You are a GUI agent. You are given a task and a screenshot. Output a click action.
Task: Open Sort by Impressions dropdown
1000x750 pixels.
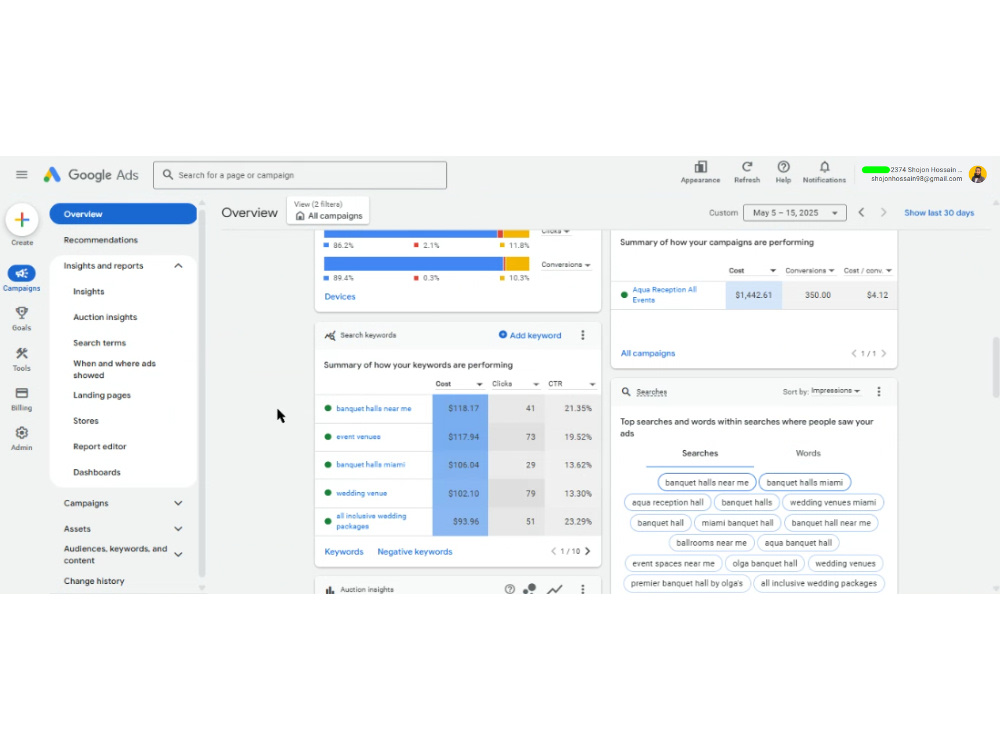pyautogui.click(x=835, y=390)
